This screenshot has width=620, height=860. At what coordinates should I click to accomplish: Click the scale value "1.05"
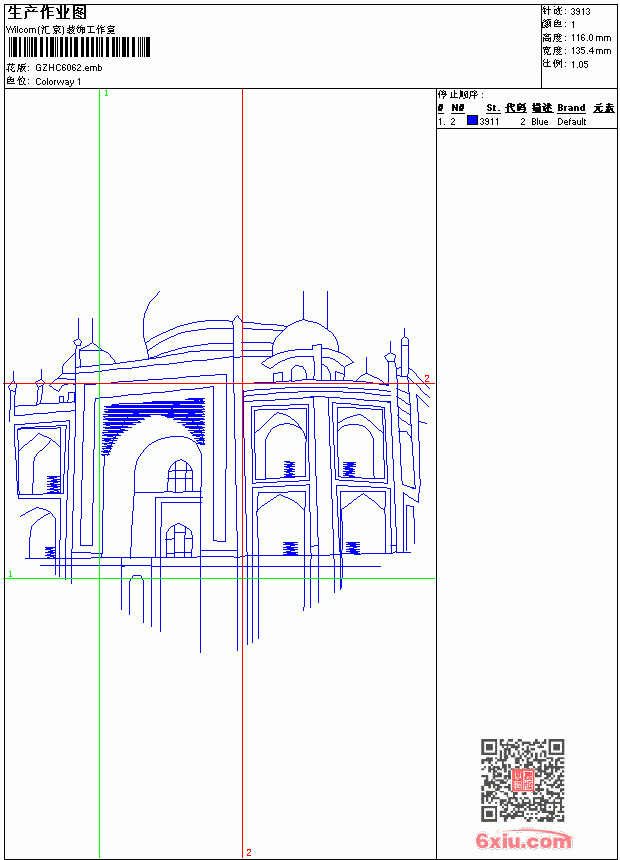[579, 64]
